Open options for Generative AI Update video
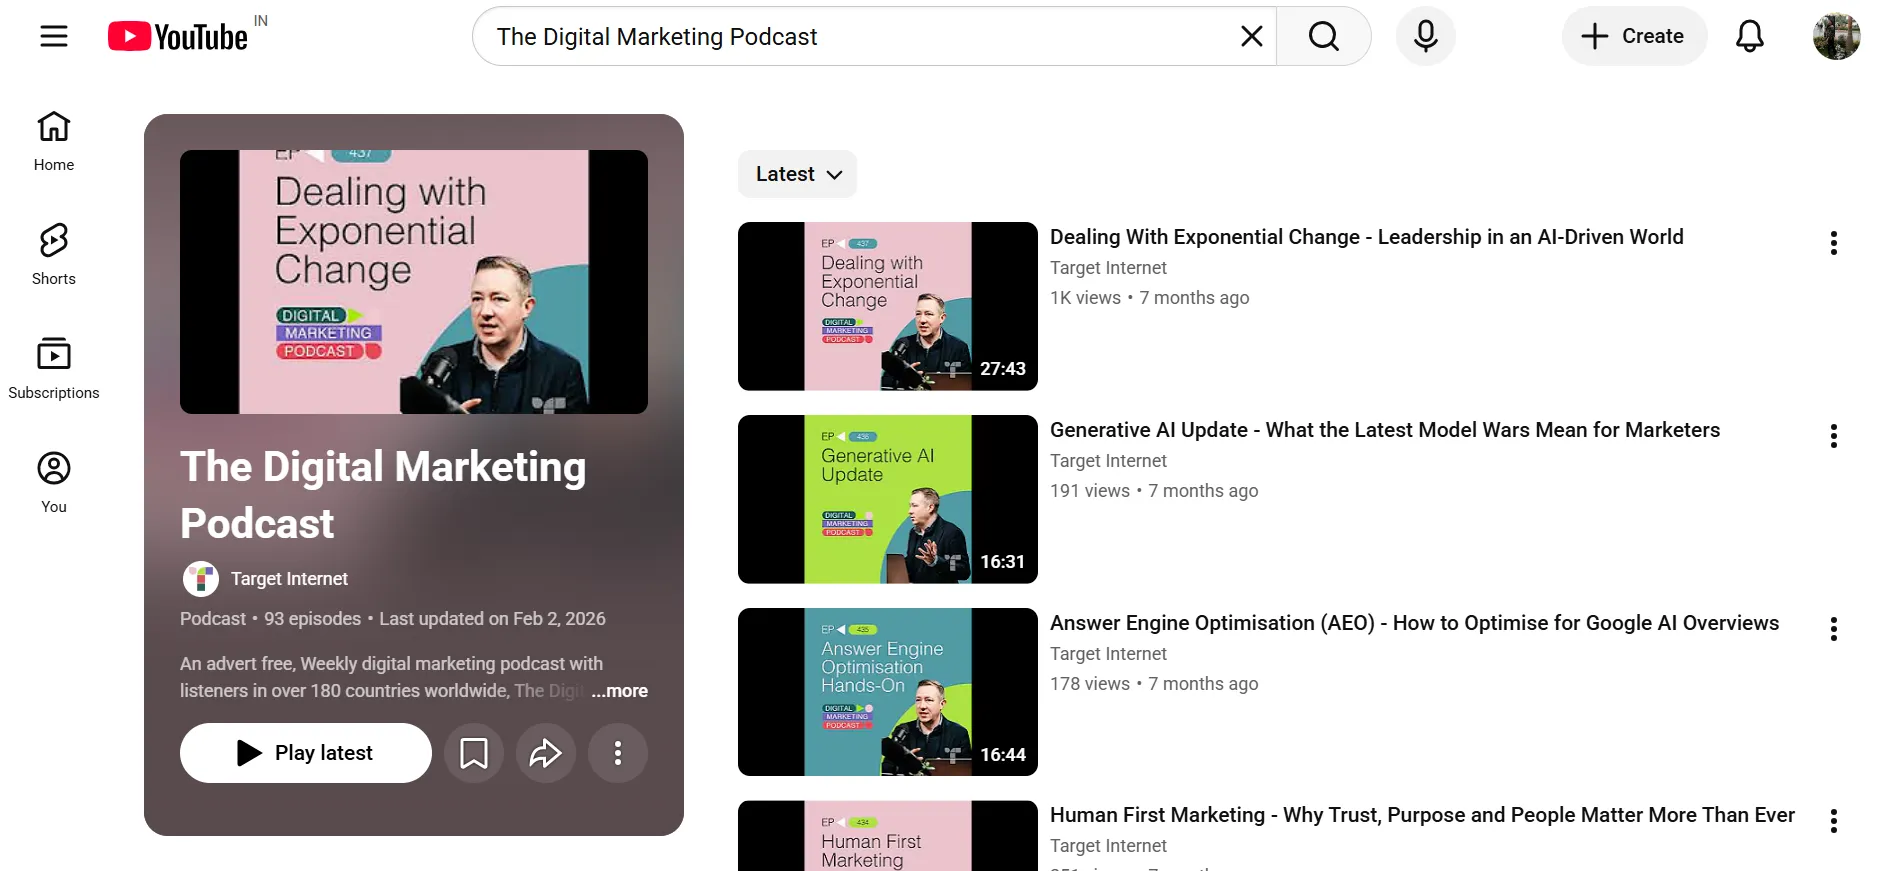 (1833, 436)
